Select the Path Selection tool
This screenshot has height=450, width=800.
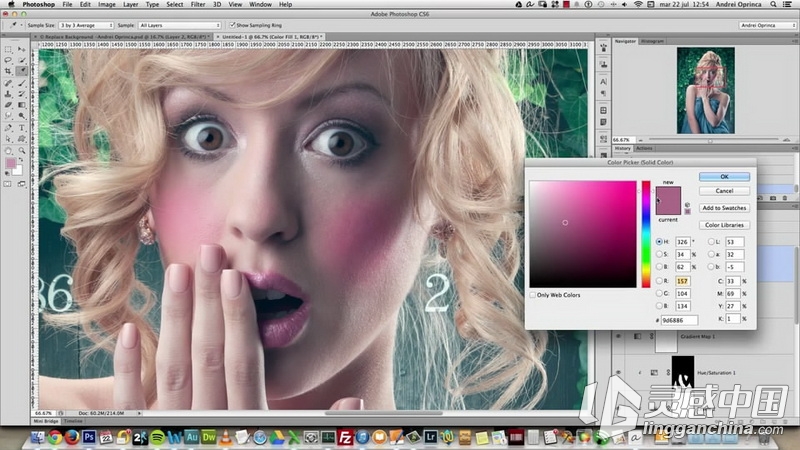click(9, 139)
